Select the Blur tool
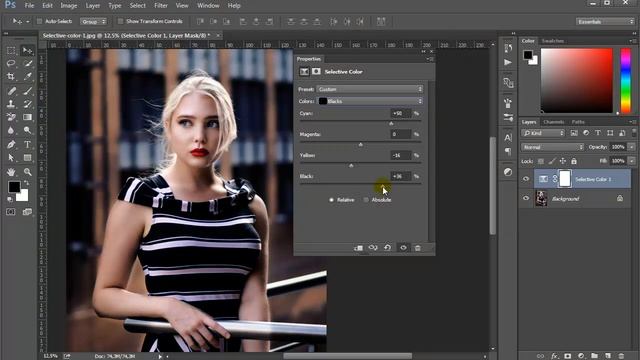The height and width of the screenshot is (360, 640). tap(11, 130)
